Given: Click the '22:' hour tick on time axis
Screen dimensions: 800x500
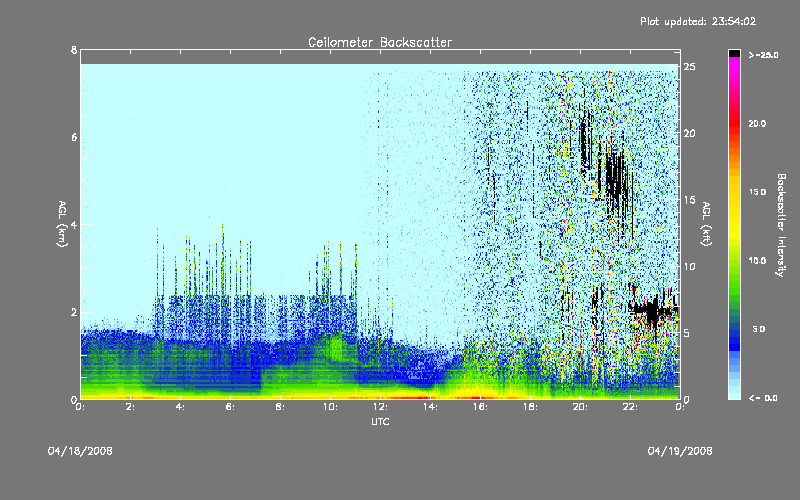Looking at the screenshot, I should (630, 407).
